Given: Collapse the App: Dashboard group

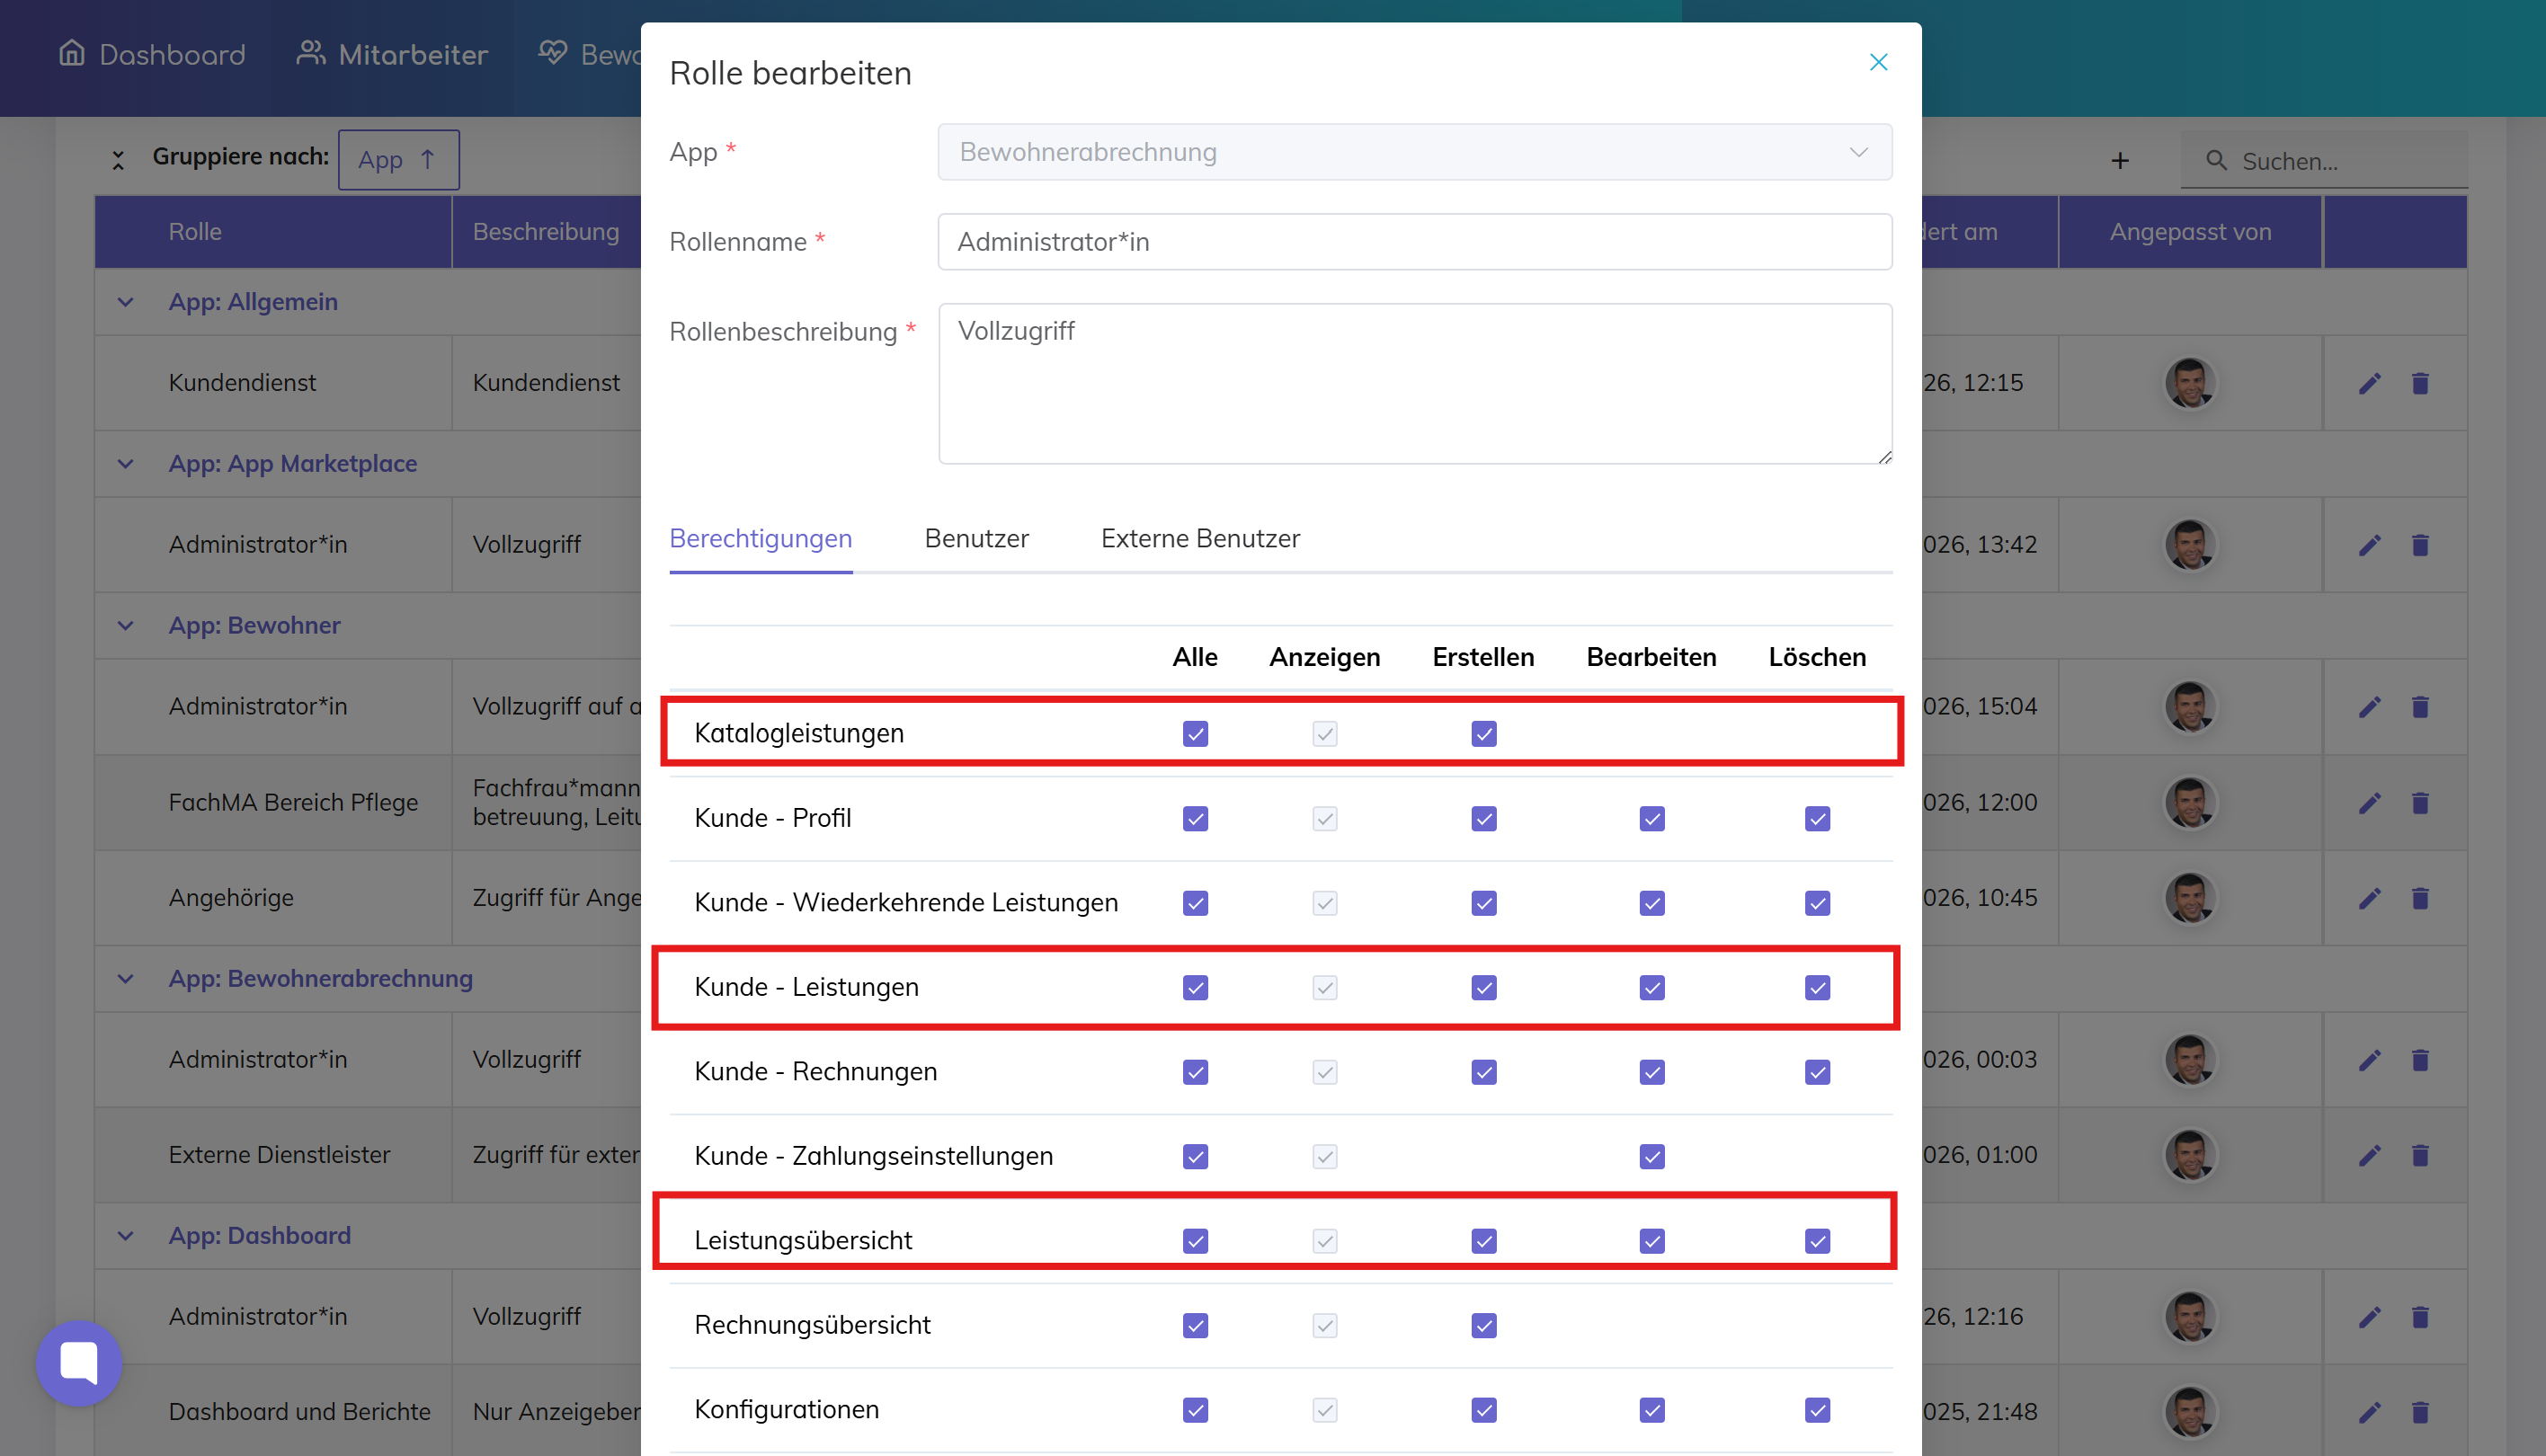Looking at the screenshot, I should (x=126, y=1236).
